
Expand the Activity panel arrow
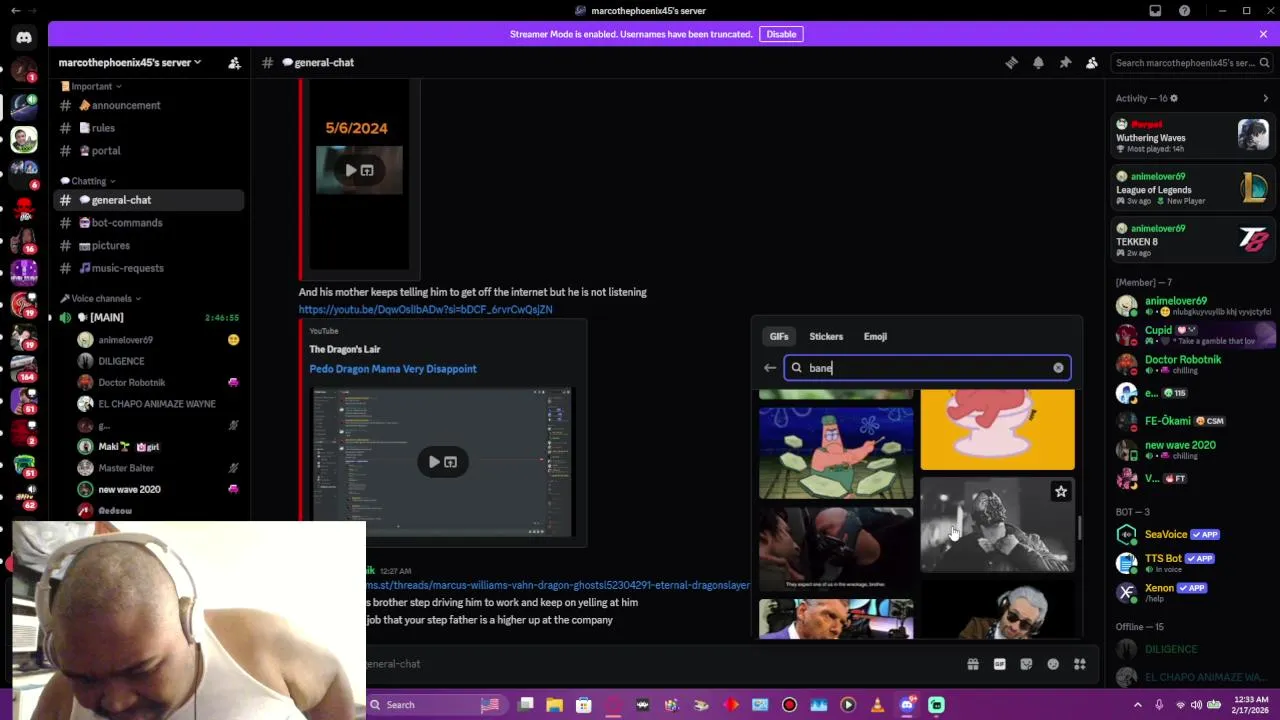pyautogui.click(x=1265, y=98)
